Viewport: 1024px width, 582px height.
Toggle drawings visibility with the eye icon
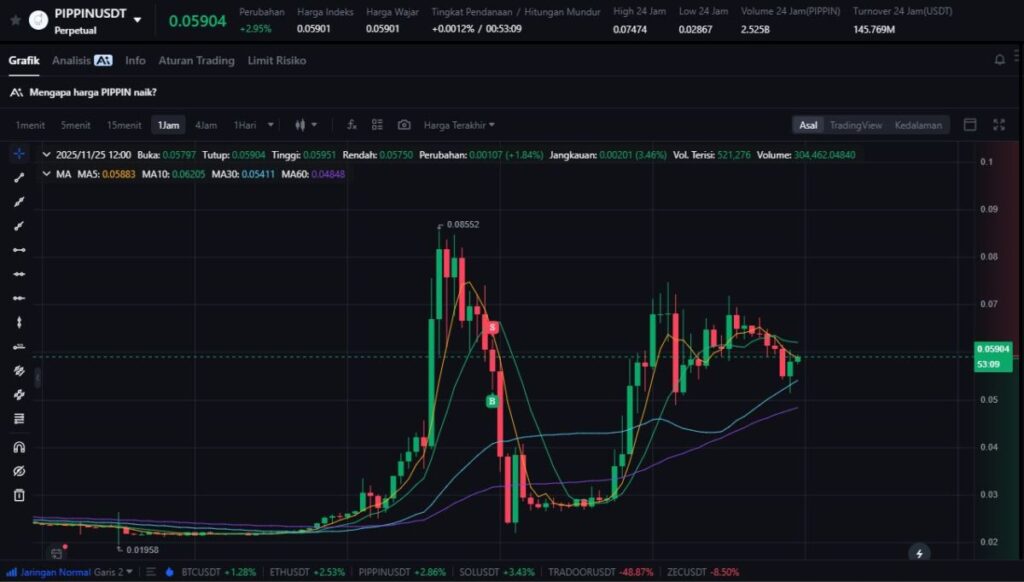tap(19, 471)
